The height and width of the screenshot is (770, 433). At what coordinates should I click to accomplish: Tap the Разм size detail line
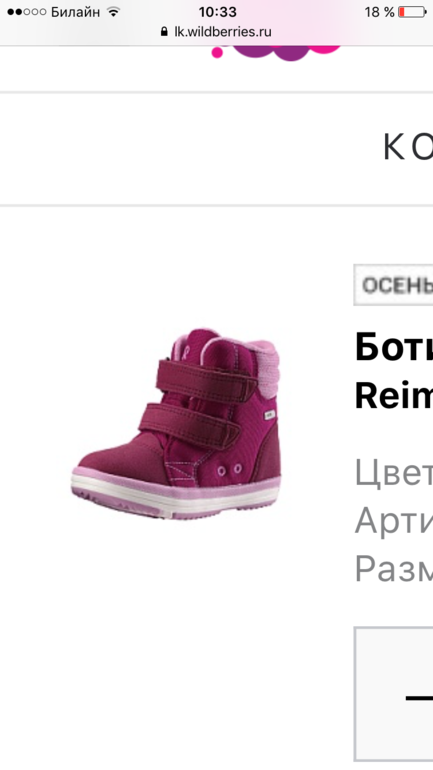pyautogui.click(x=394, y=569)
